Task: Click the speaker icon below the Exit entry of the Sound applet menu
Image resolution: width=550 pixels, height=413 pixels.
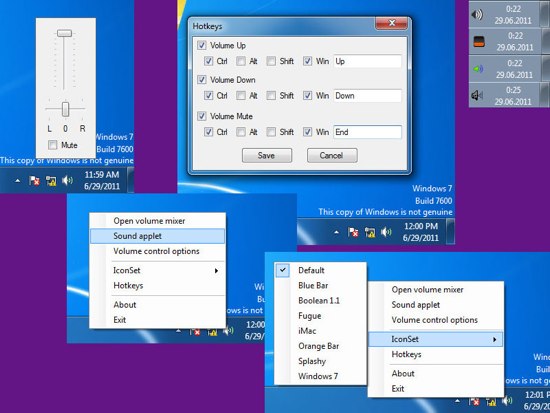Action: pyautogui.click(x=228, y=331)
